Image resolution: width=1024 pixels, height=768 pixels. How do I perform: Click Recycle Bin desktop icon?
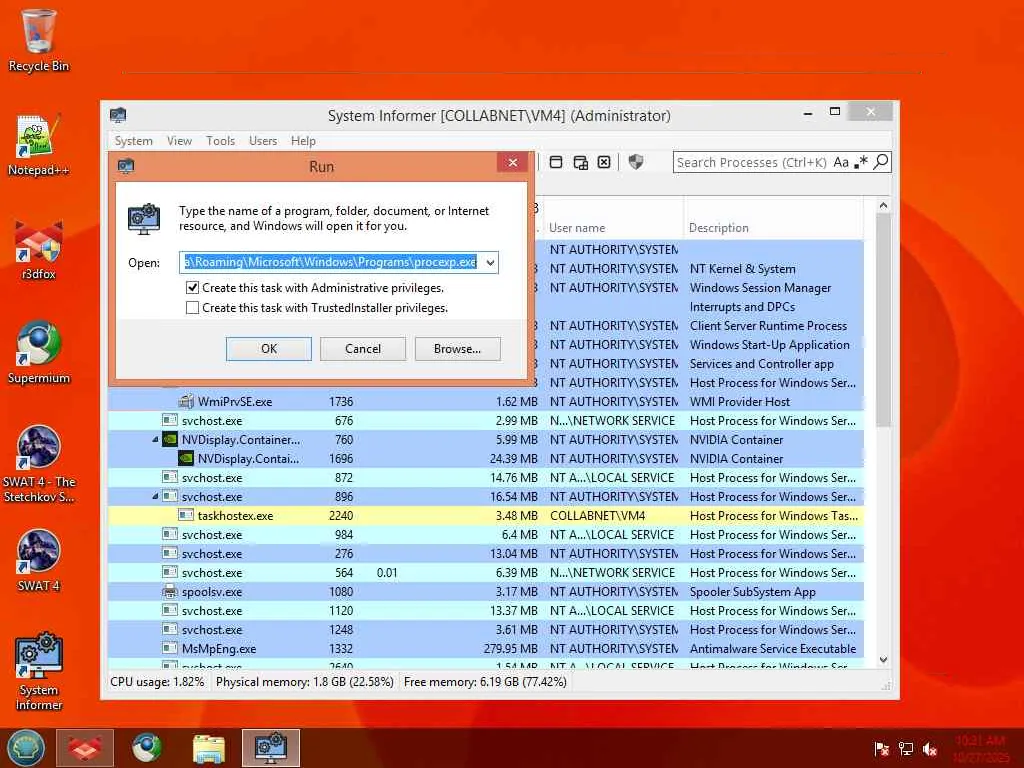[x=39, y=40]
